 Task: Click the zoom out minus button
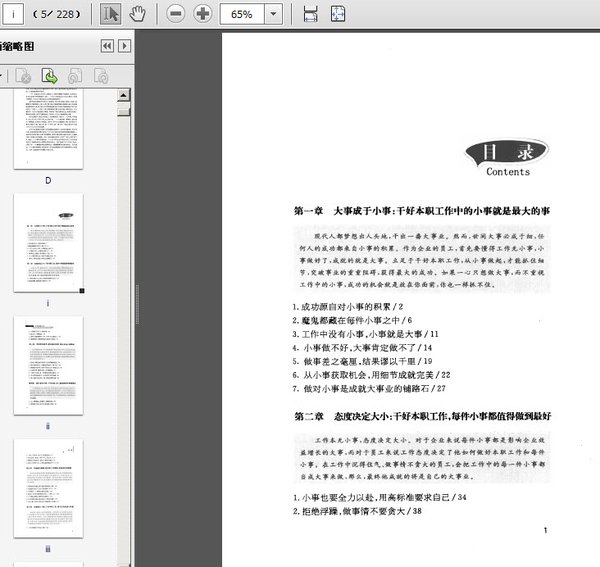176,14
